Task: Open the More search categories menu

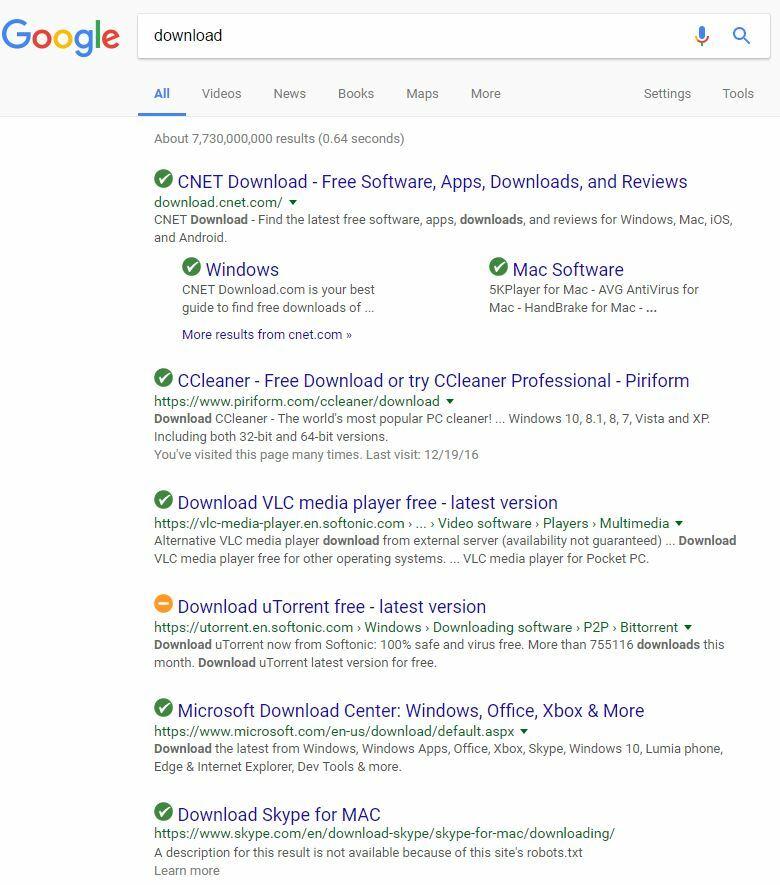Action: (485, 94)
